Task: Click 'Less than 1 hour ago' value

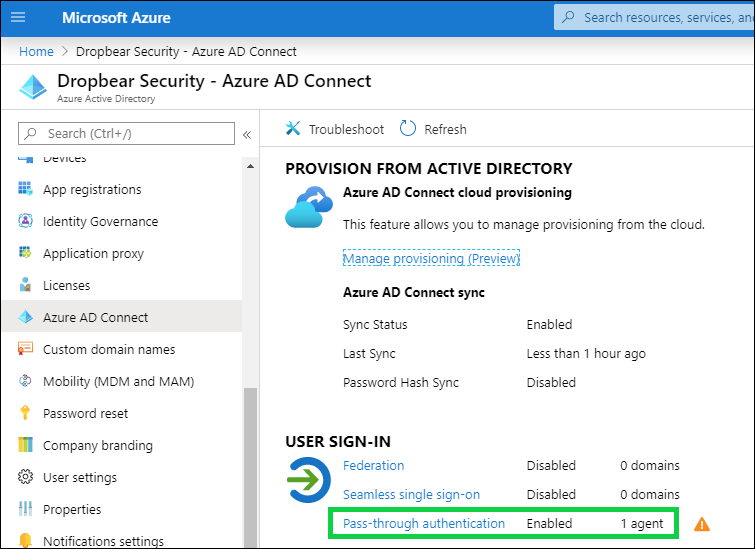Action: click(586, 353)
